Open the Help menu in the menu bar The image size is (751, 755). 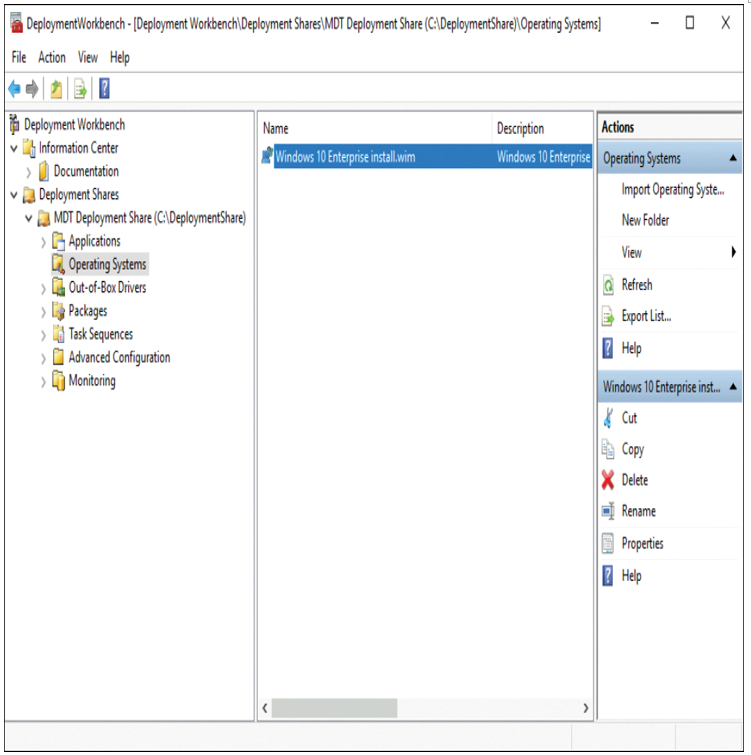tap(119, 57)
